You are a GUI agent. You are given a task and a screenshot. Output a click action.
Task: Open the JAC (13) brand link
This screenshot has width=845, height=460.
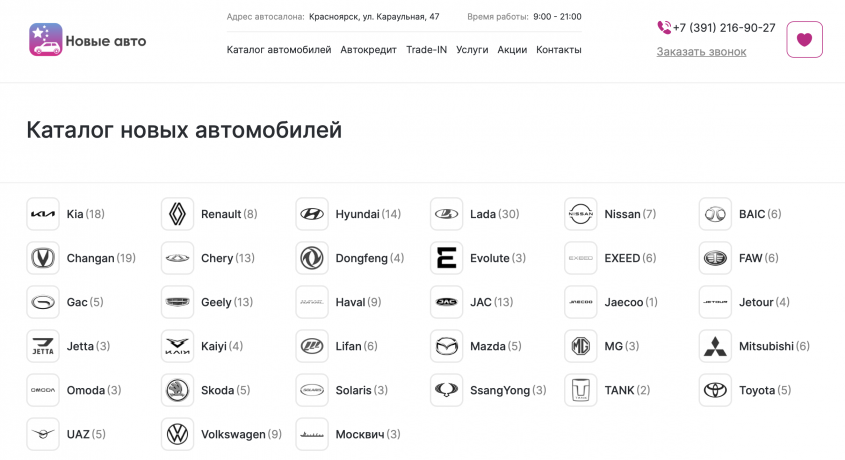click(x=491, y=302)
